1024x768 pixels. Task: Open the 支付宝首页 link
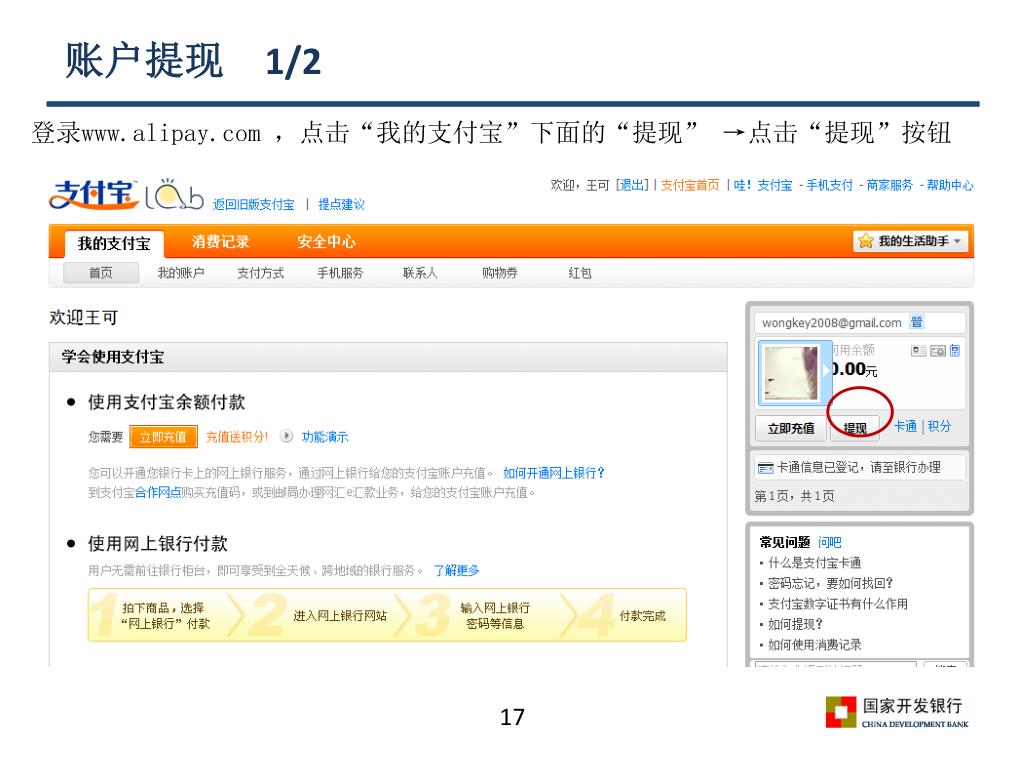[x=690, y=185]
